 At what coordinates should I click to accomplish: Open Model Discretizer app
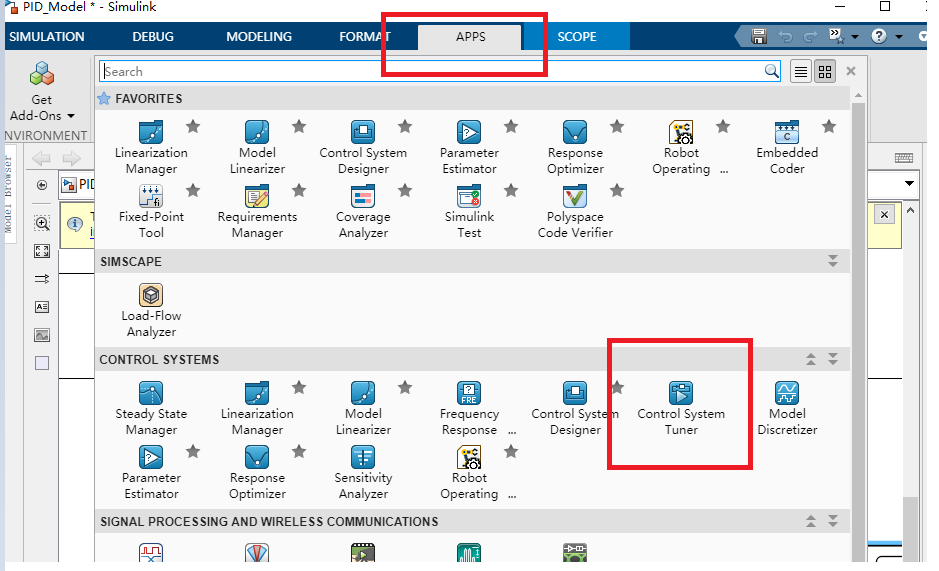click(x=787, y=408)
